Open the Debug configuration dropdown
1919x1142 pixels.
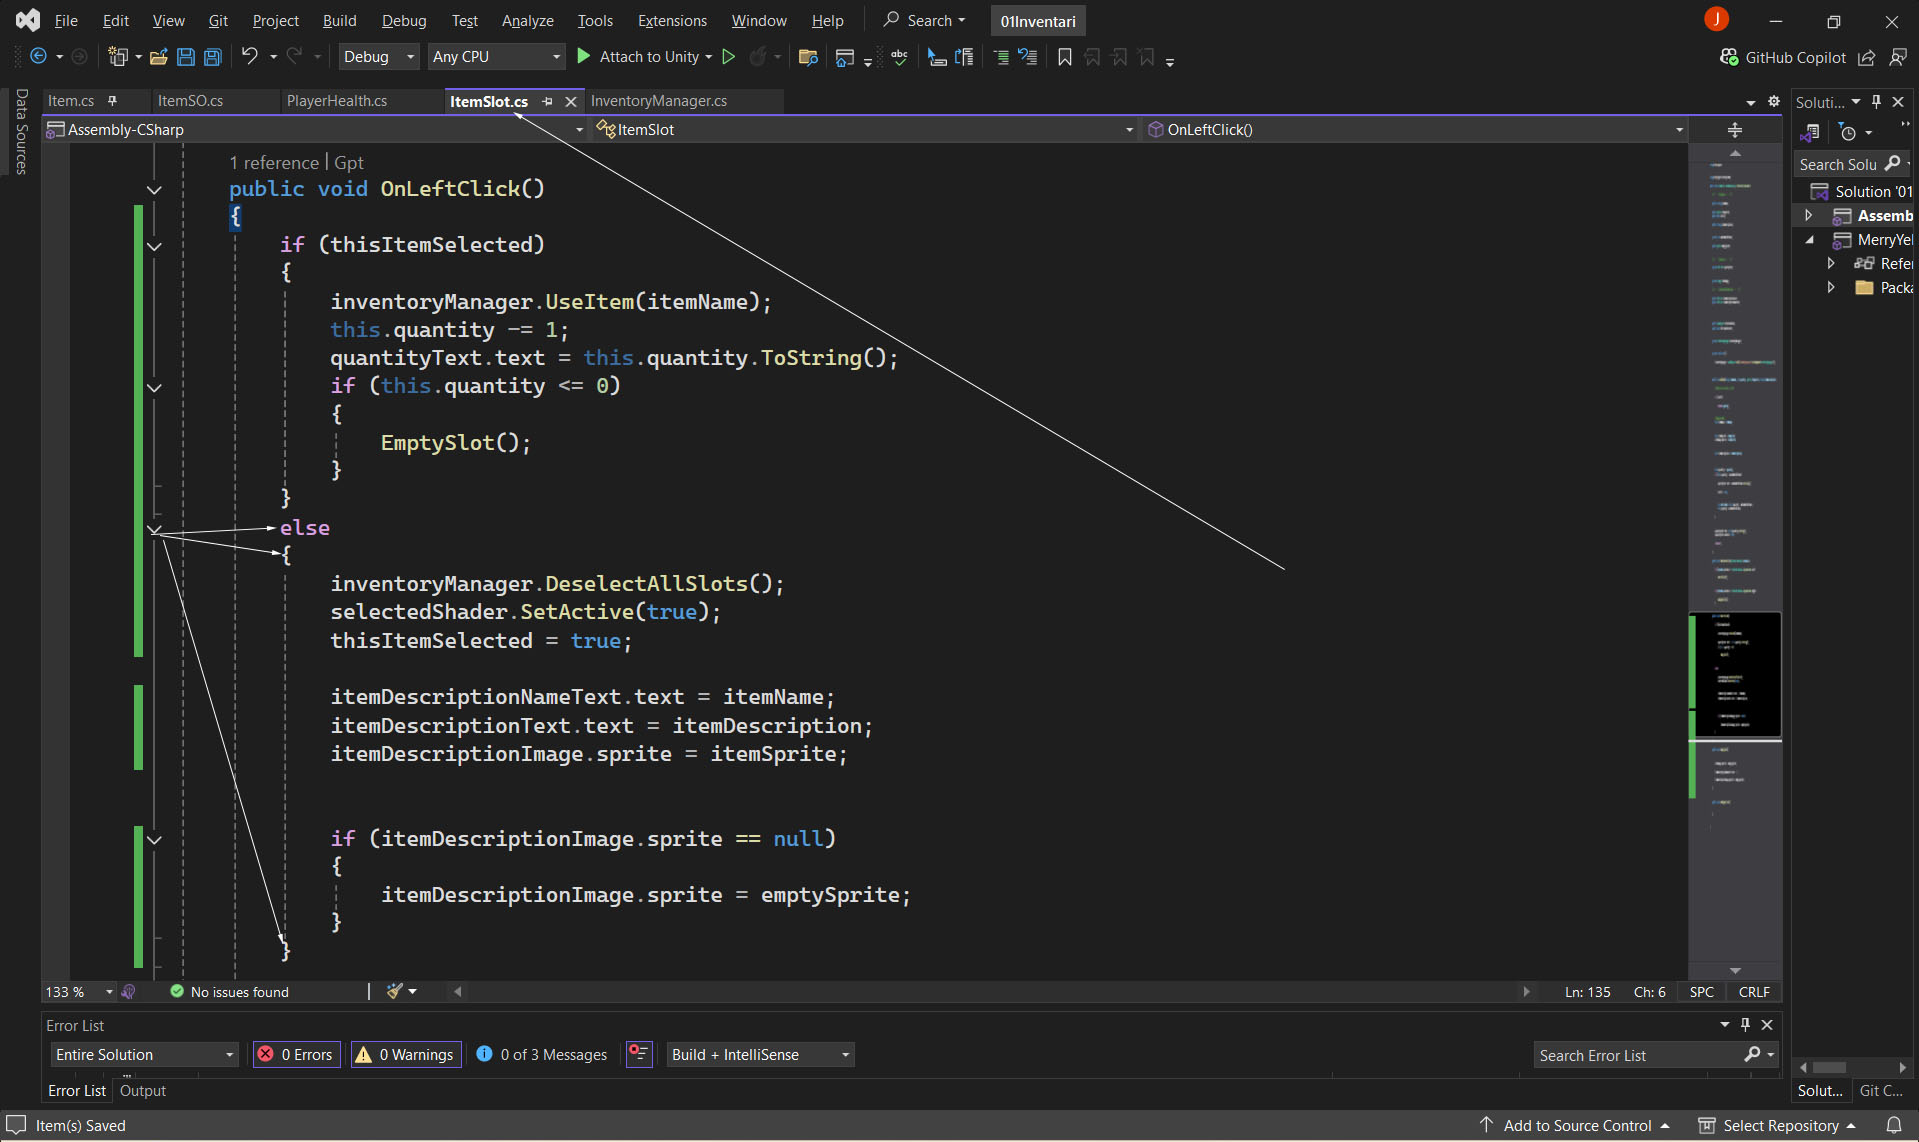[378, 57]
